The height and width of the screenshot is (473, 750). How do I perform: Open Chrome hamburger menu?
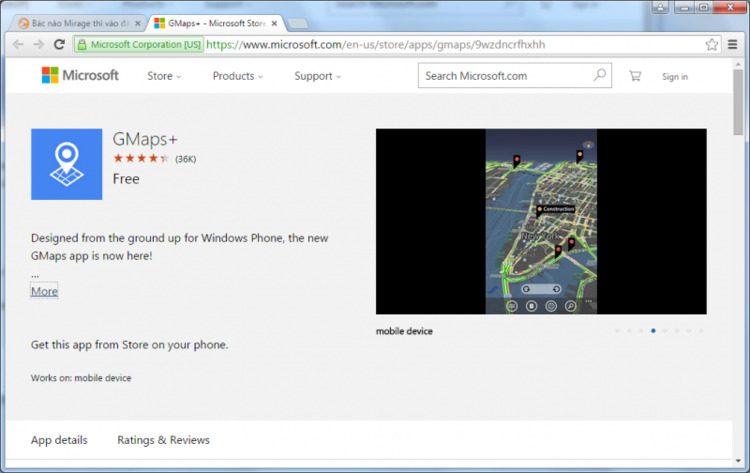(732, 44)
